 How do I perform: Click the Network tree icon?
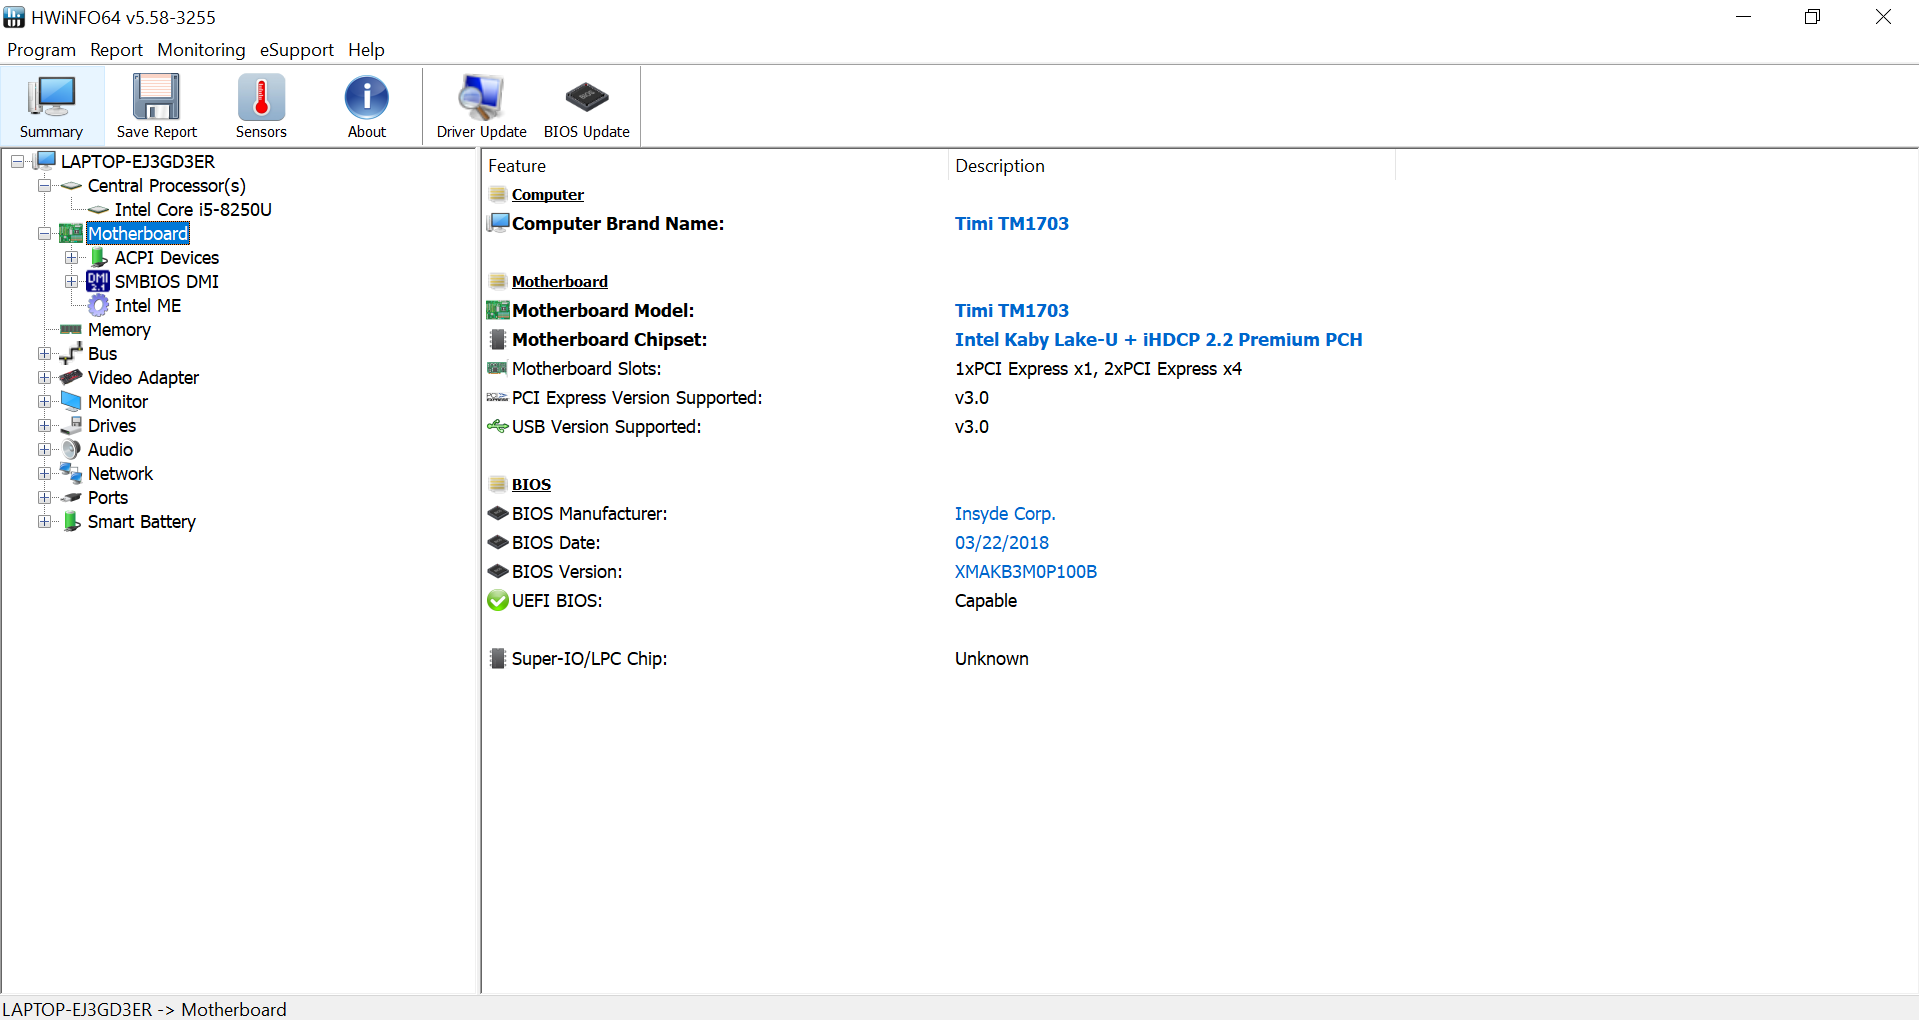(71, 474)
